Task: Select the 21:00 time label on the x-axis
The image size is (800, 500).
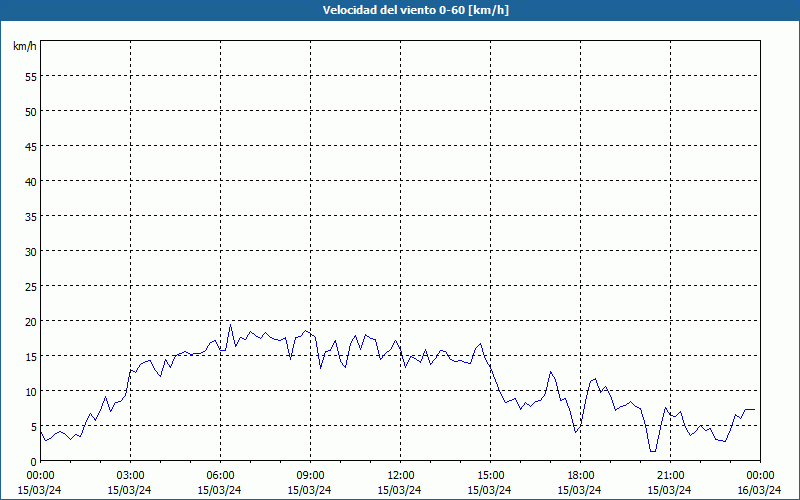Action: coord(670,475)
